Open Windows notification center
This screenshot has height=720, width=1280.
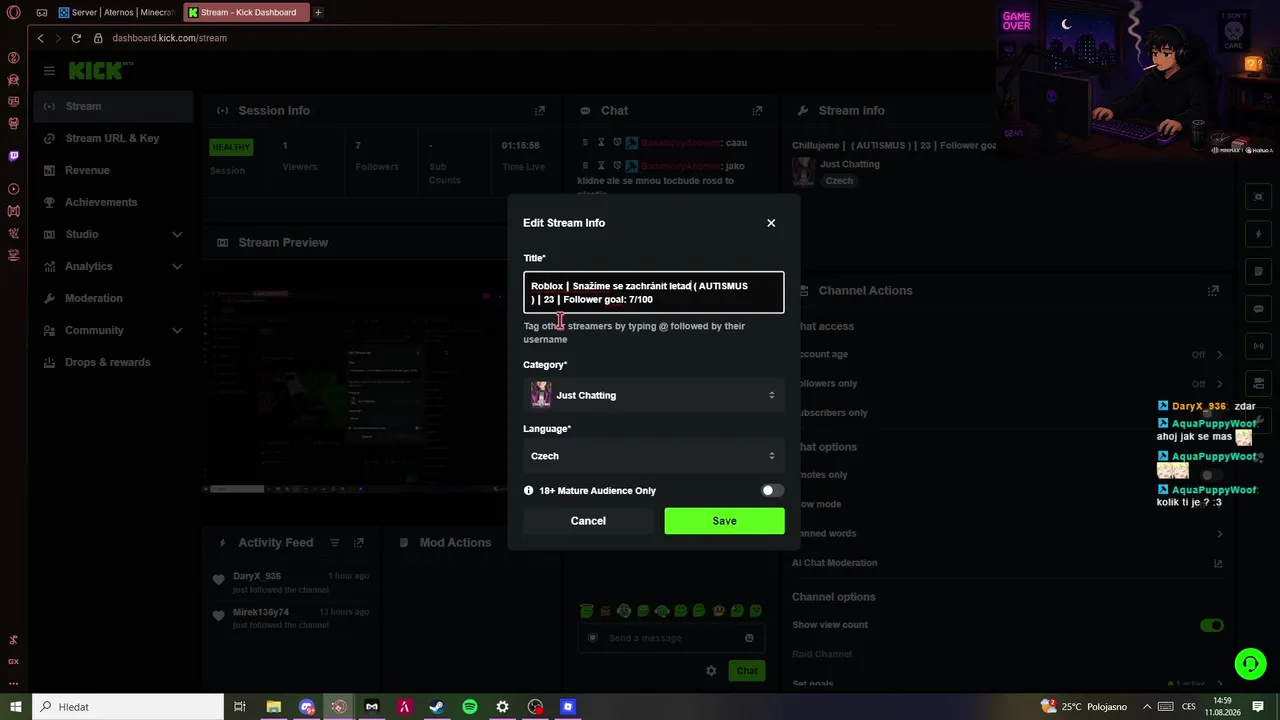(x=1259, y=707)
